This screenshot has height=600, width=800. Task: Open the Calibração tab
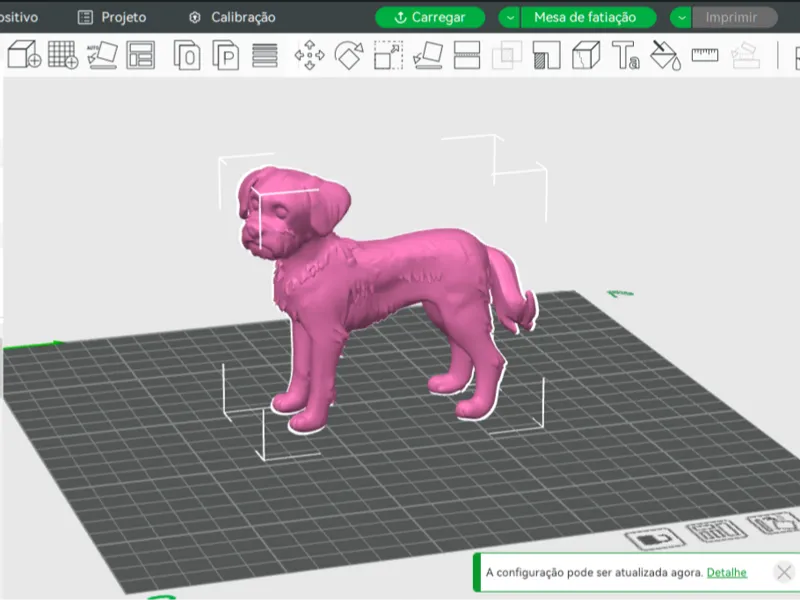tap(232, 17)
